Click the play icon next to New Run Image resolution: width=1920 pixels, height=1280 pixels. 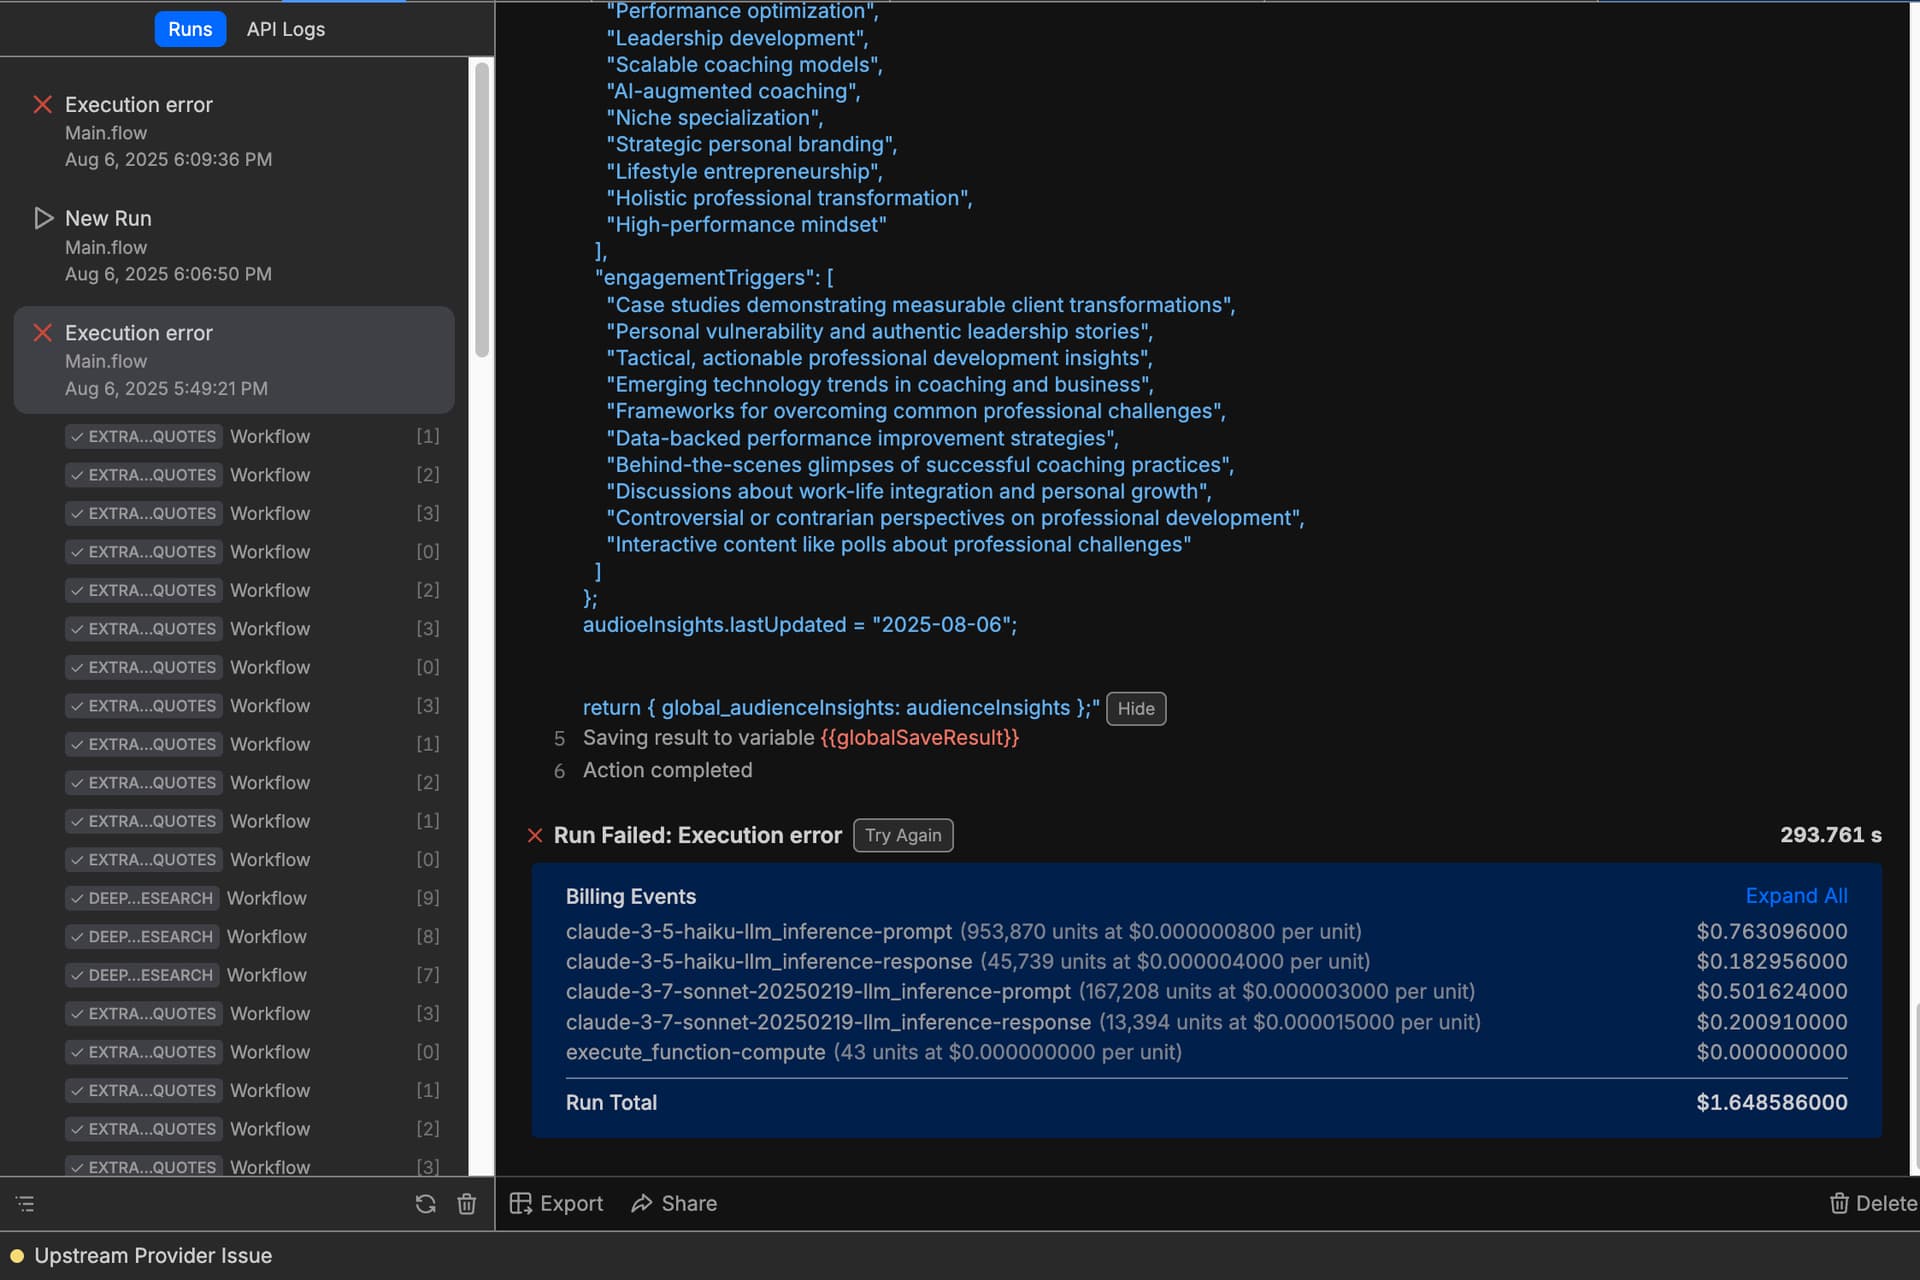tap(43, 218)
